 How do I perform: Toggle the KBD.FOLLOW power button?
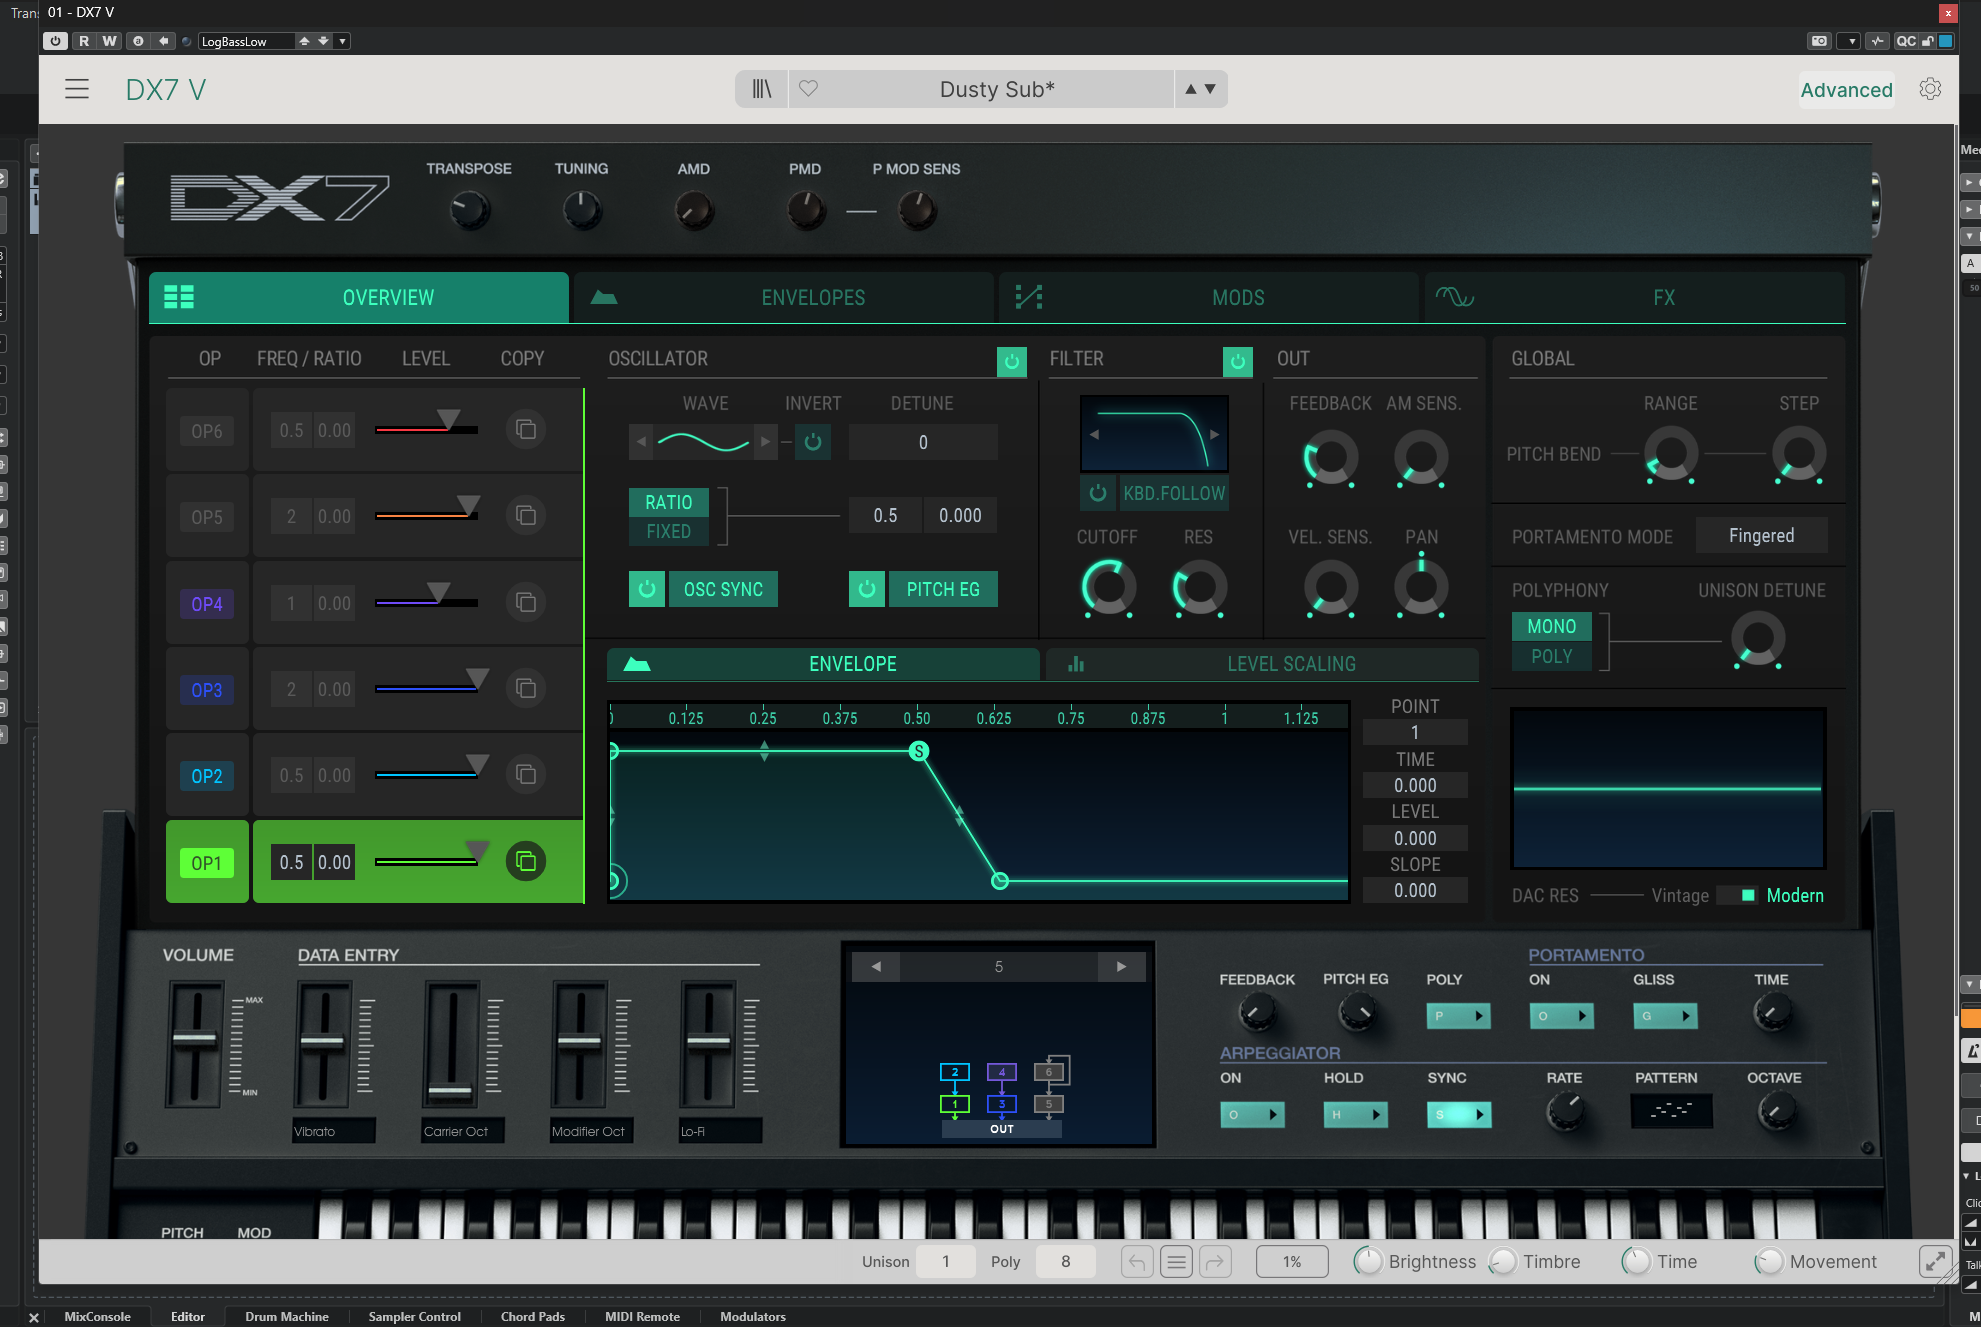(1098, 493)
